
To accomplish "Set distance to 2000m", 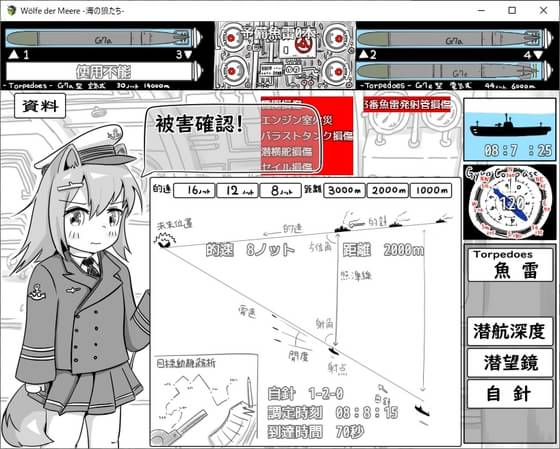I will coord(388,190).
